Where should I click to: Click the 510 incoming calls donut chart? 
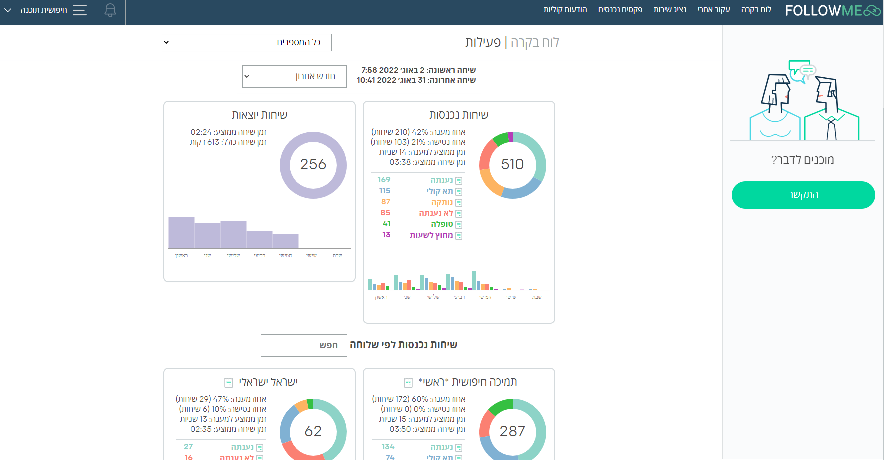click(x=512, y=165)
